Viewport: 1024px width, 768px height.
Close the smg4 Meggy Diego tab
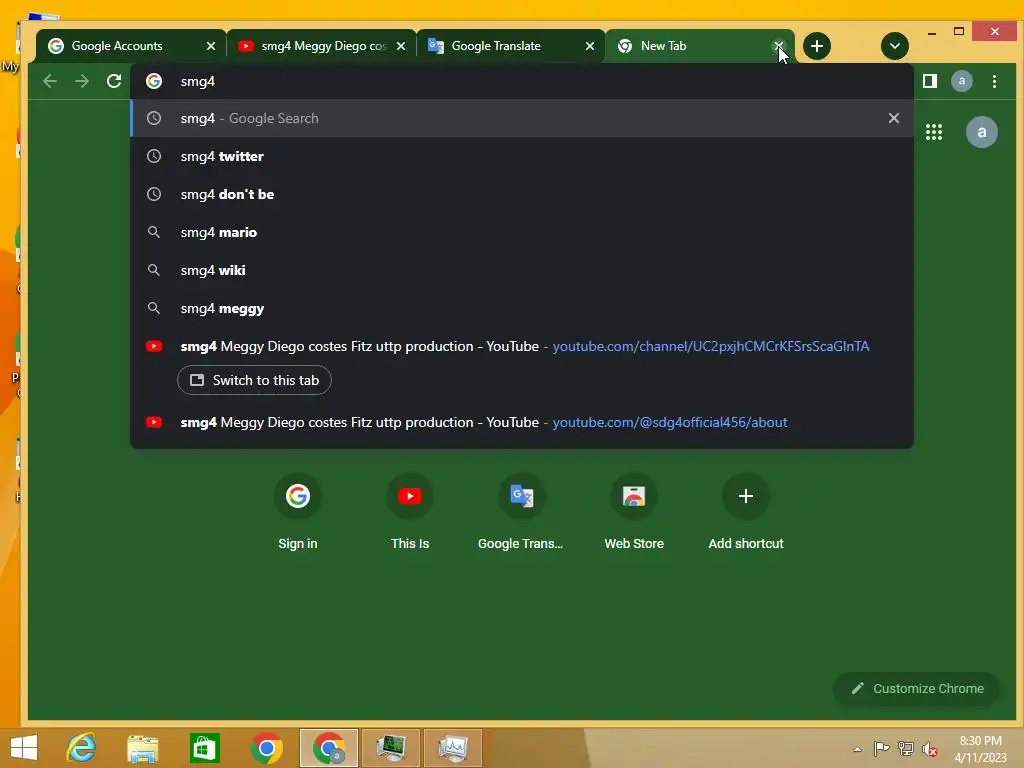(401, 46)
